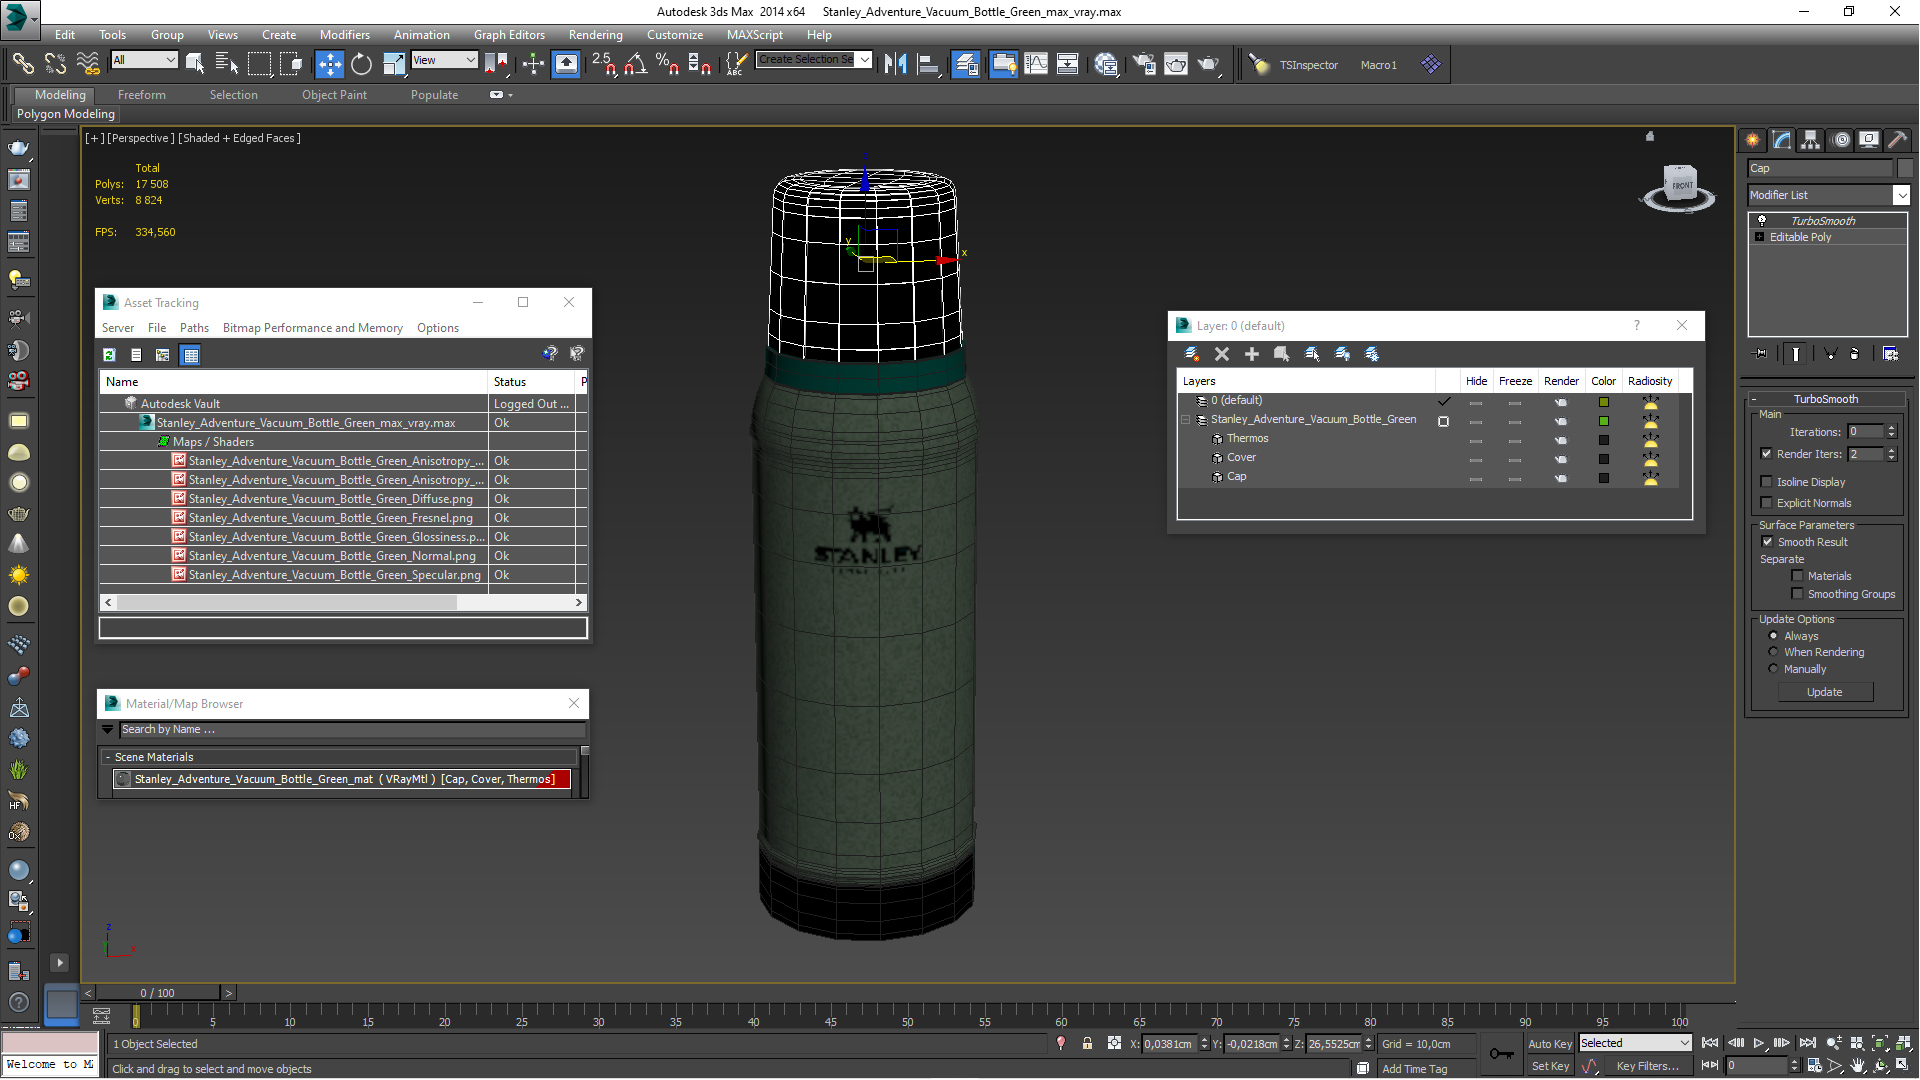Open the Material Editor icon
This screenshot has width=1920, height=1080.
click(1106, 64)
